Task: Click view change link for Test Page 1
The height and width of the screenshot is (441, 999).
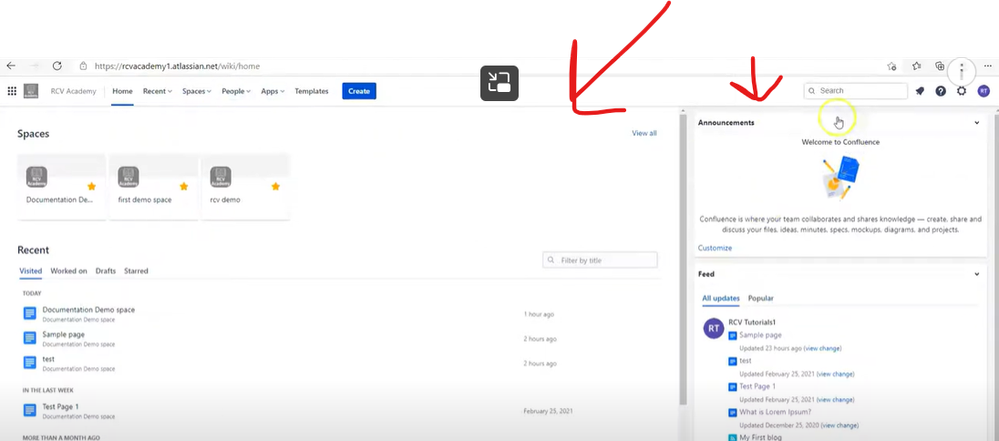Action: tap(835, 400)
